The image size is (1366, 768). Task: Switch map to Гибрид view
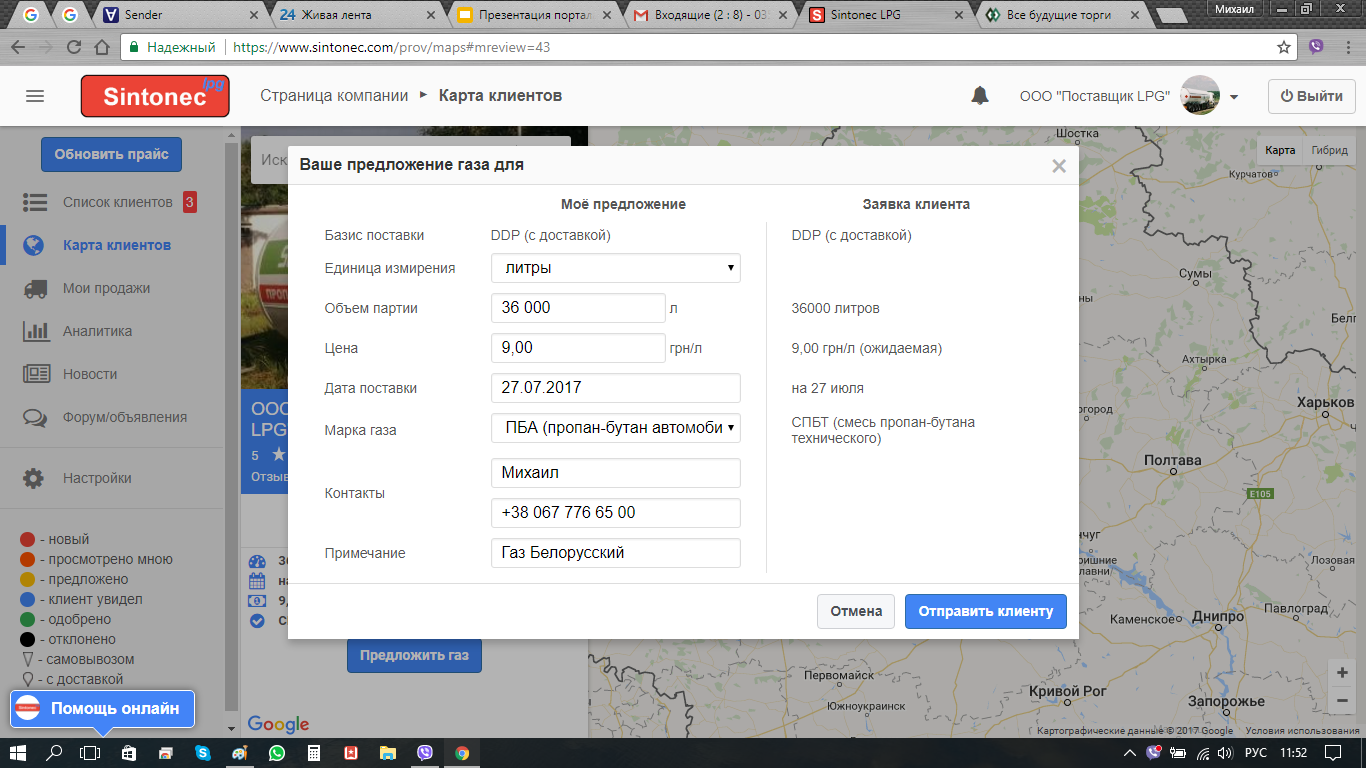[1329, 150]
